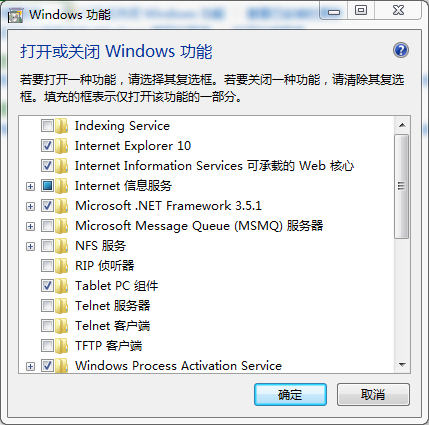The image size is (429, 425).
Task: Open the blue help question mark icon
Action: [x=401, y=50]
